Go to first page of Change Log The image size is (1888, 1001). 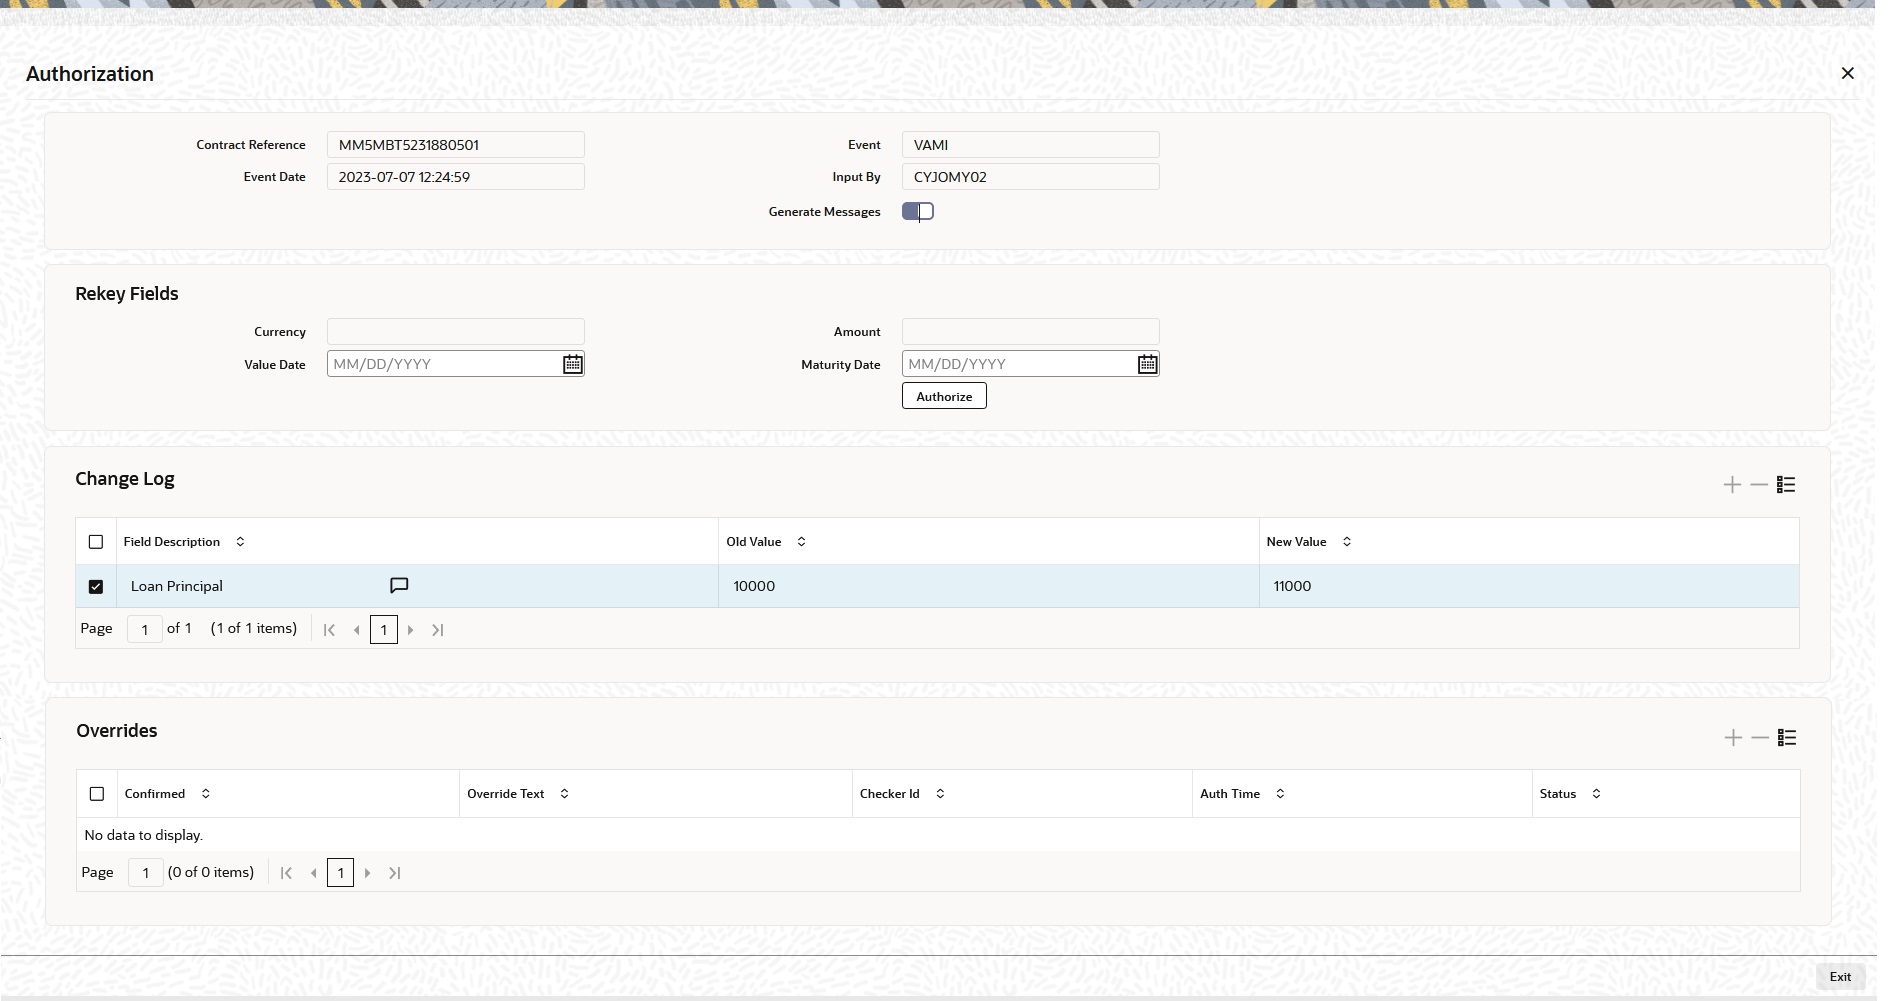click(329, 630)
